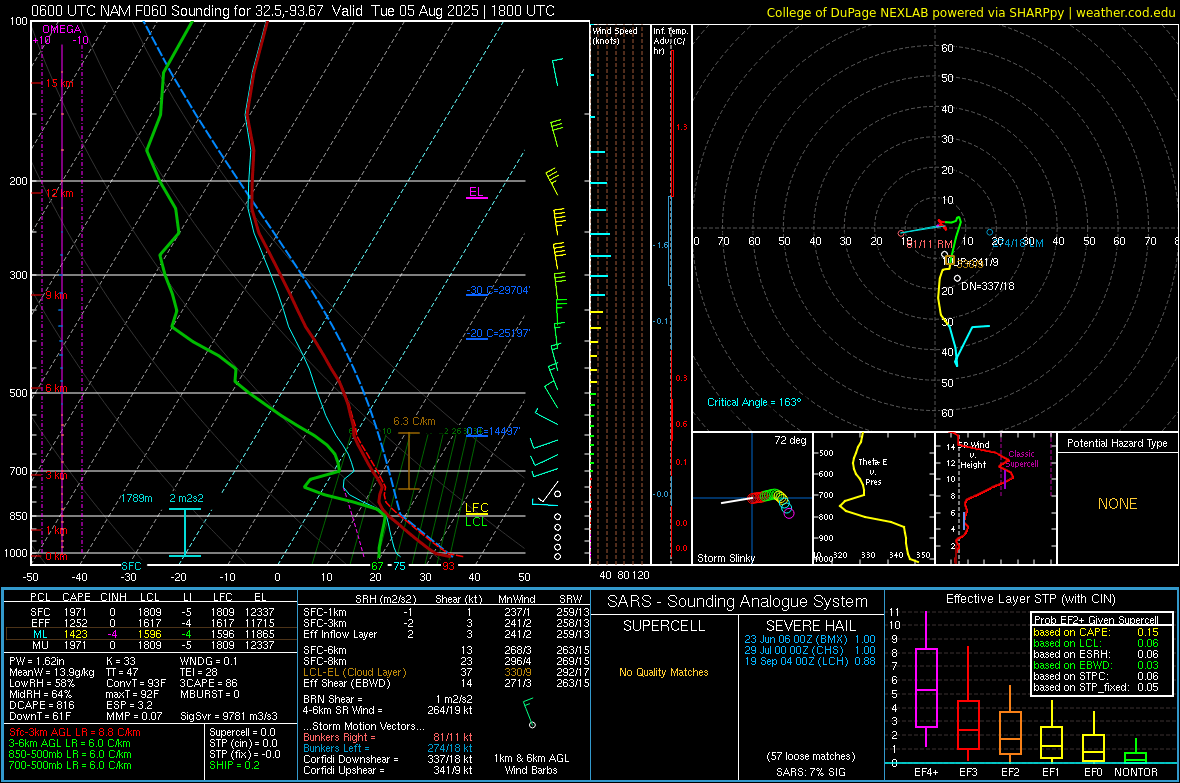The width and height of the screenshot is (1180, 783).
Task: Click the MBURST = 0 value
Action: pos(209,694)
